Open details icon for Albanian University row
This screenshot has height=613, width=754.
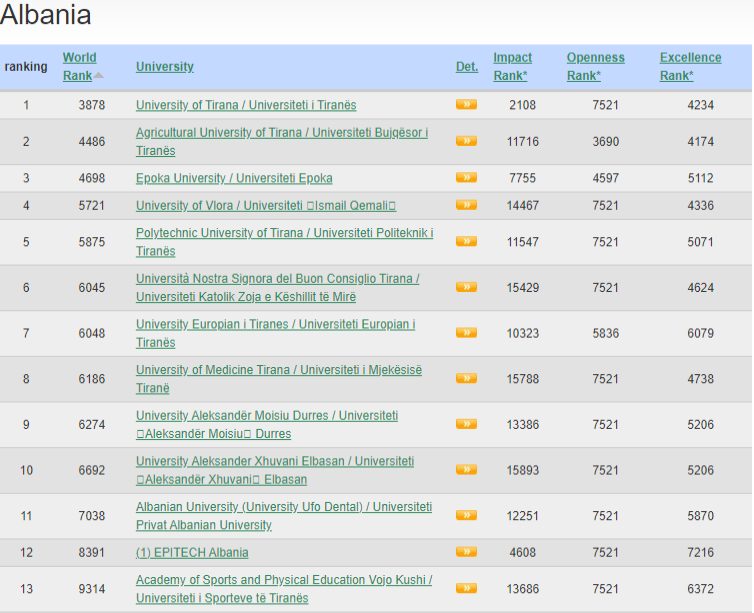coord(465,516)
